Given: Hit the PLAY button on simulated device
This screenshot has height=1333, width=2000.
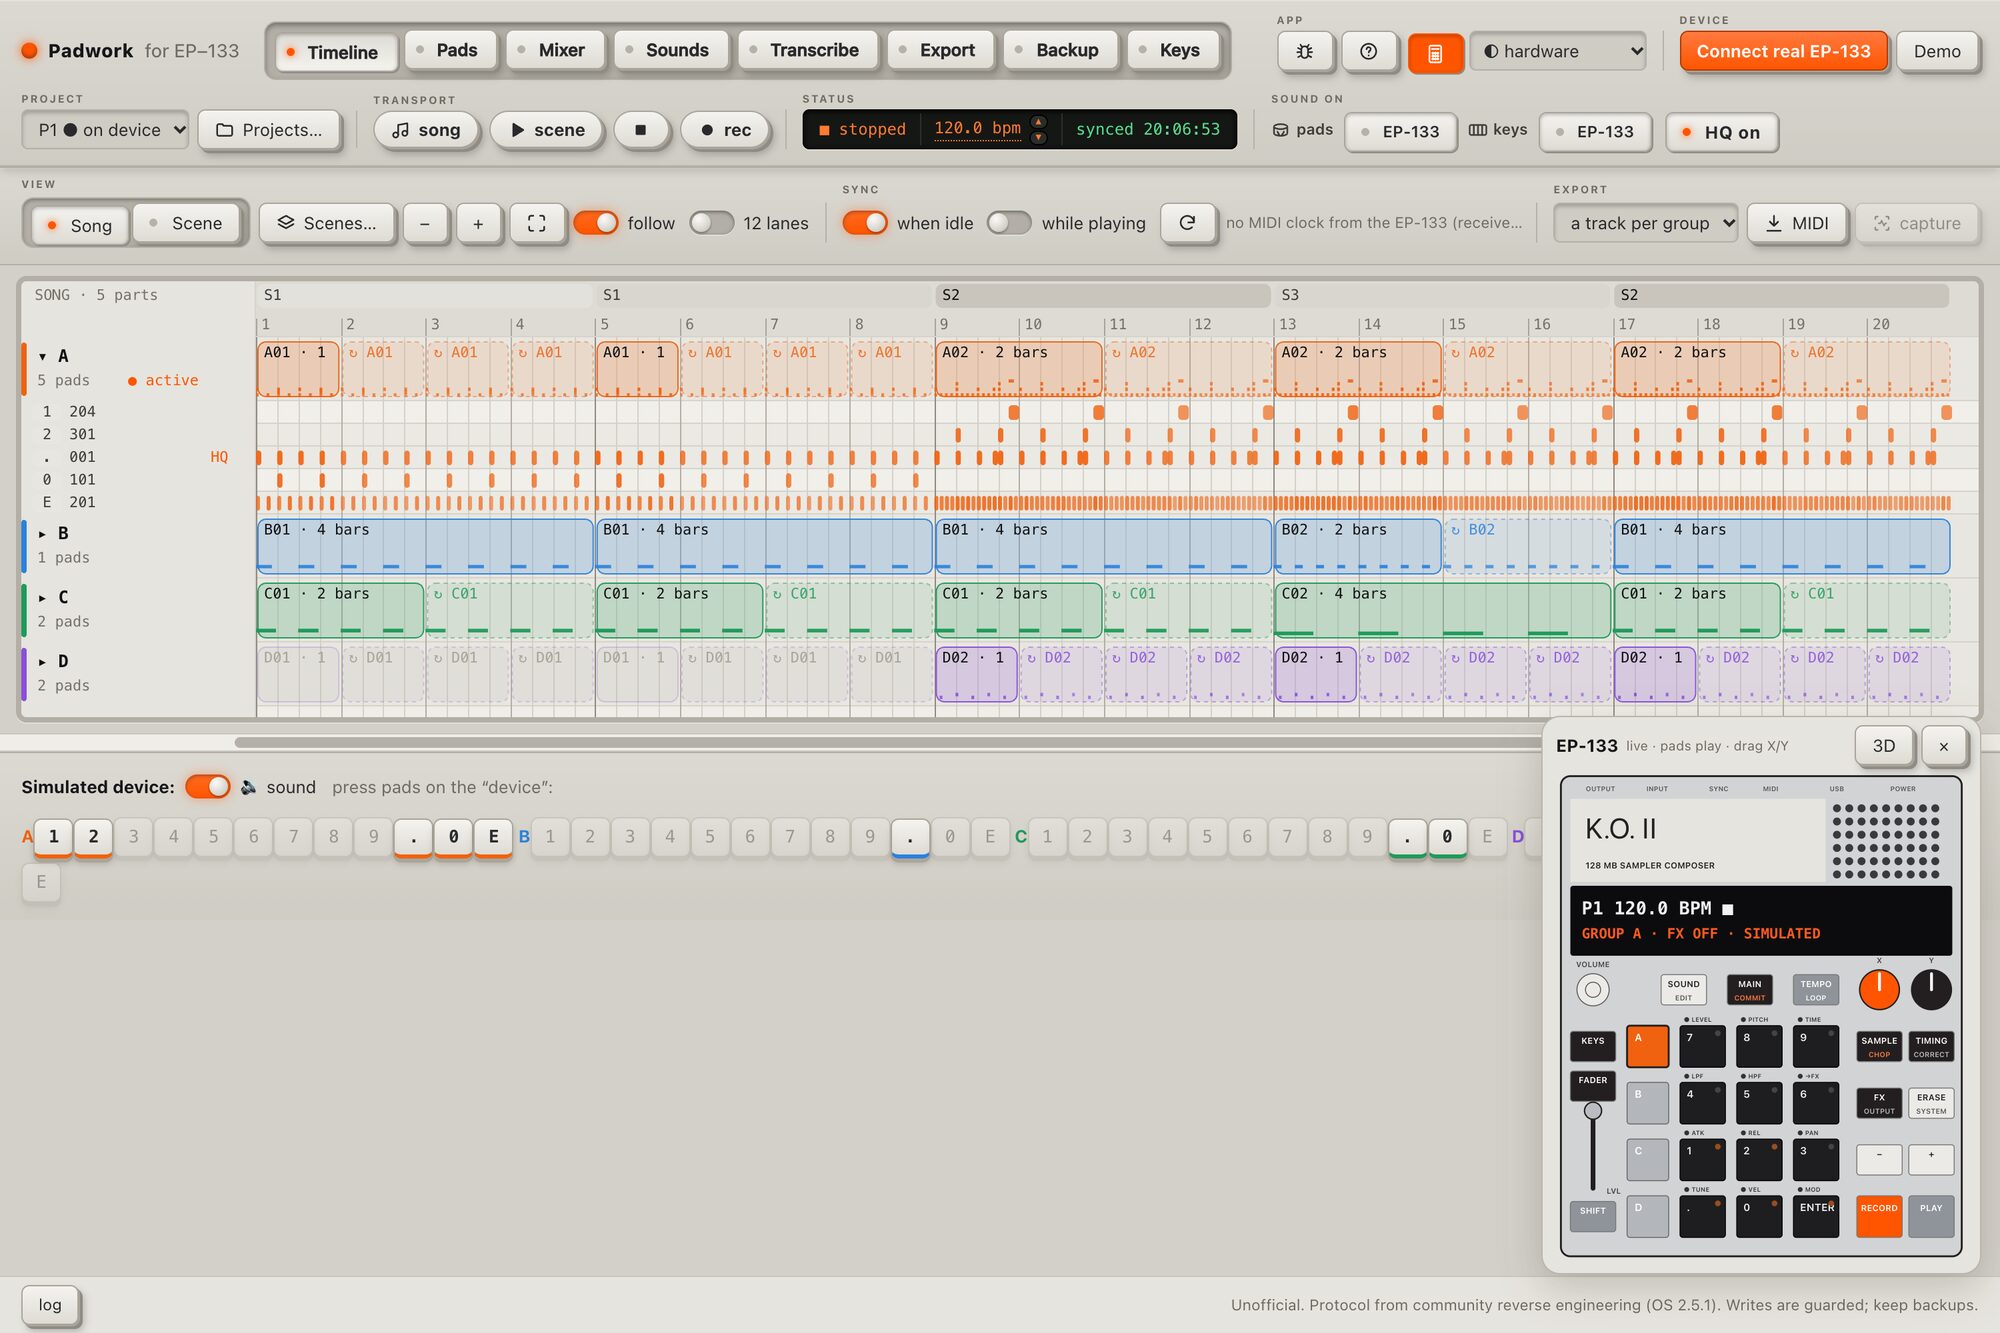Looking at the screenshot, I should (x=1930, y=1215).
